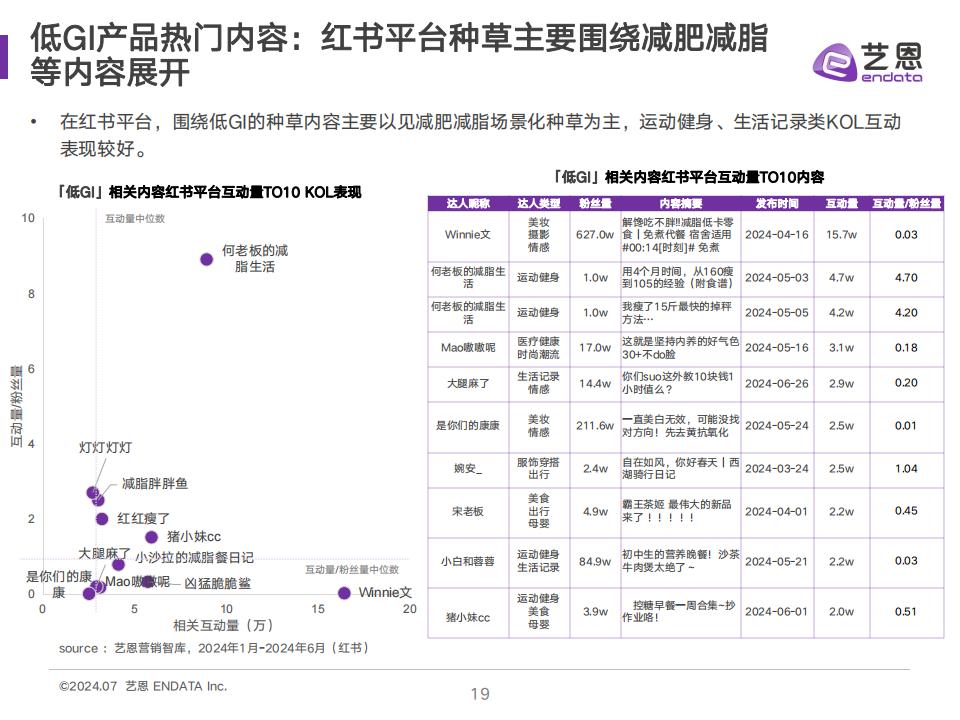Click the endata logo
Viewport: 960px width, 720px height.
[x=867, y=62]
